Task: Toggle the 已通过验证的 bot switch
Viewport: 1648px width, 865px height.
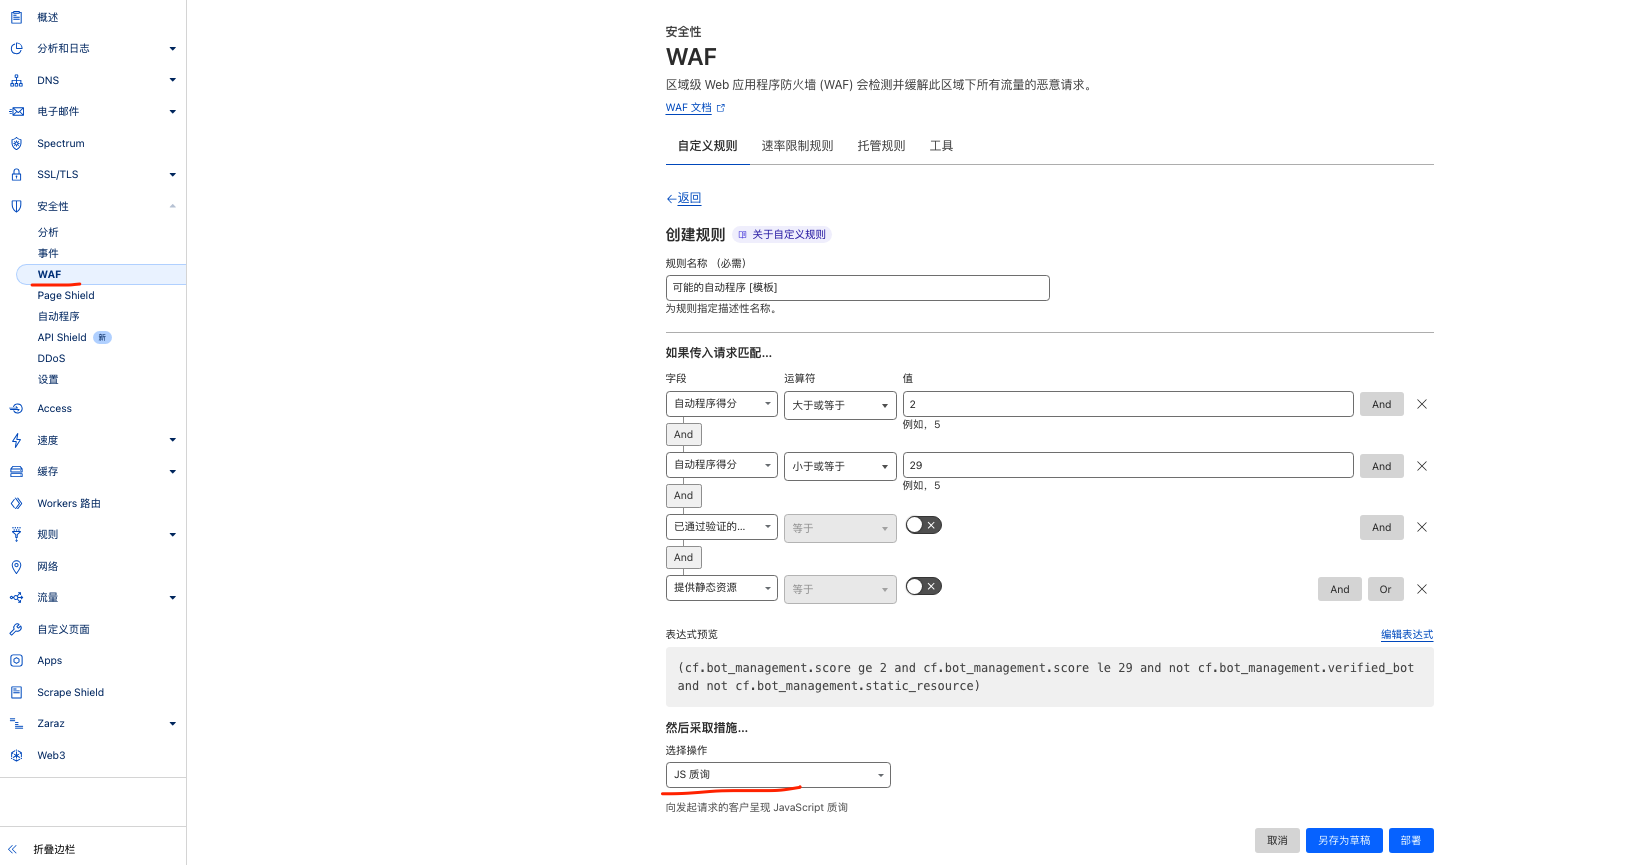Action: [x=923, y=525]
